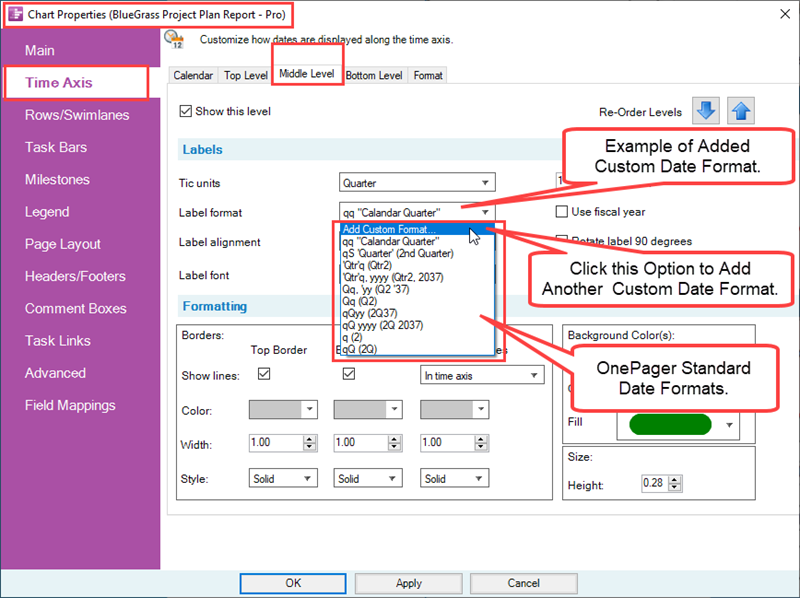This screenshot has height=598, width=800.
Task: Switch to the Calendar tab
Action: [x=193, y=76]
